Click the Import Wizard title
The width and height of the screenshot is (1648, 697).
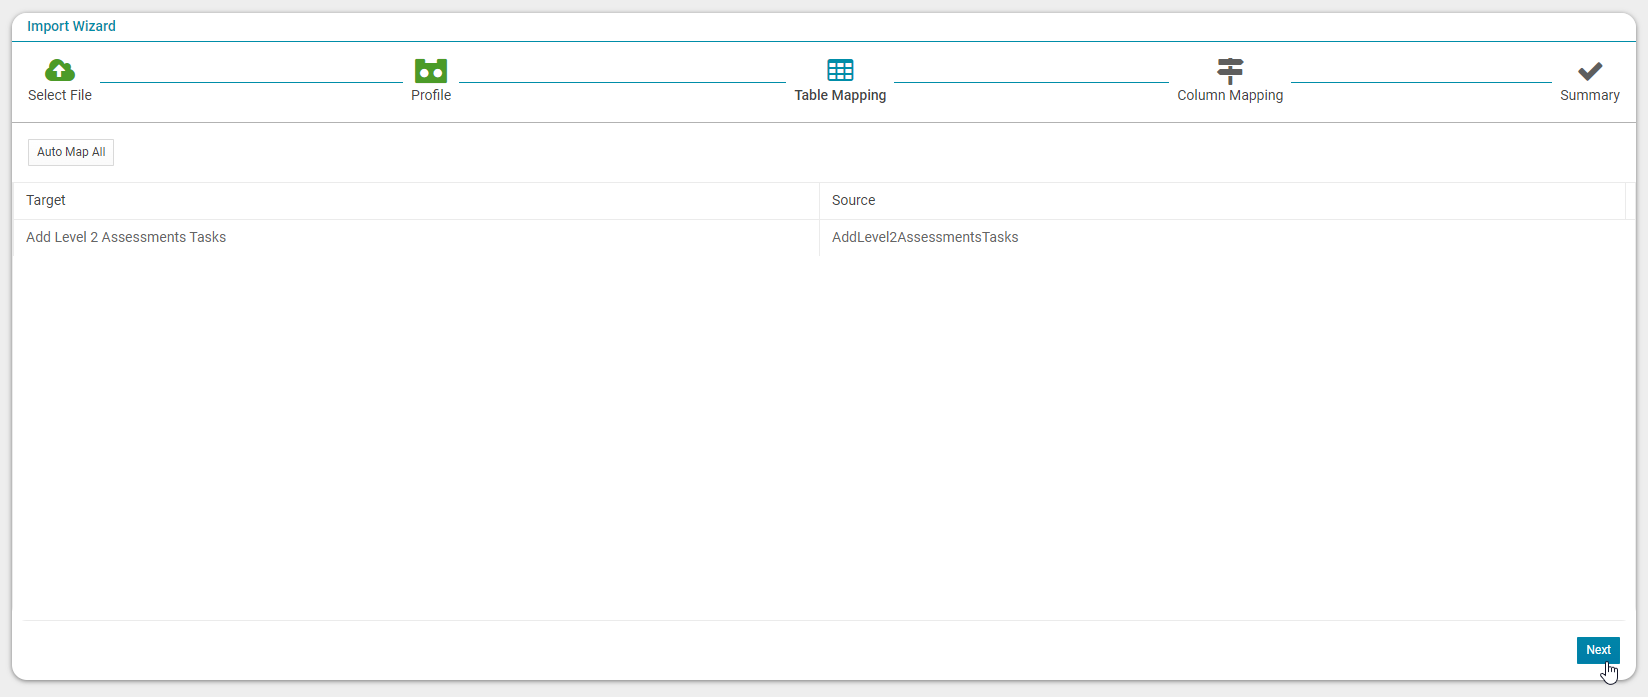71,26
